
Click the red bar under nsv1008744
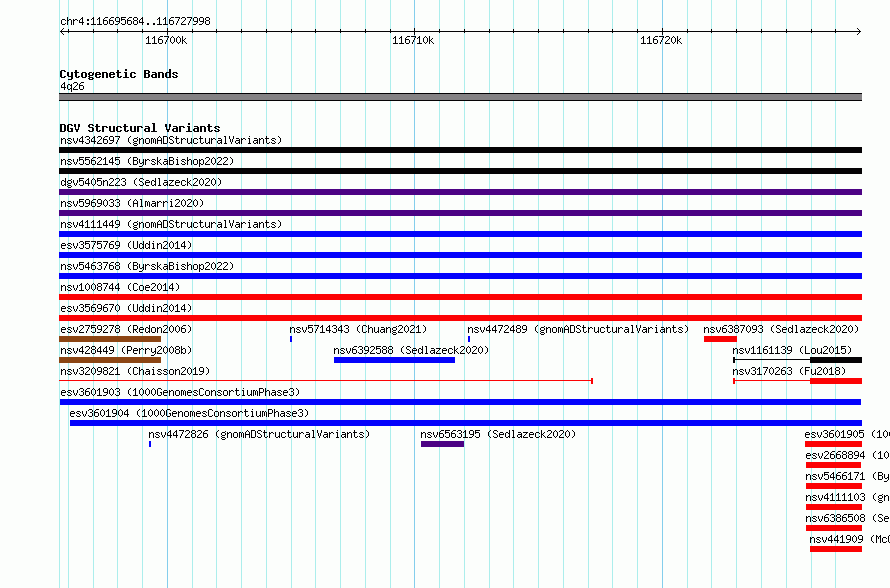click(460, 297)
